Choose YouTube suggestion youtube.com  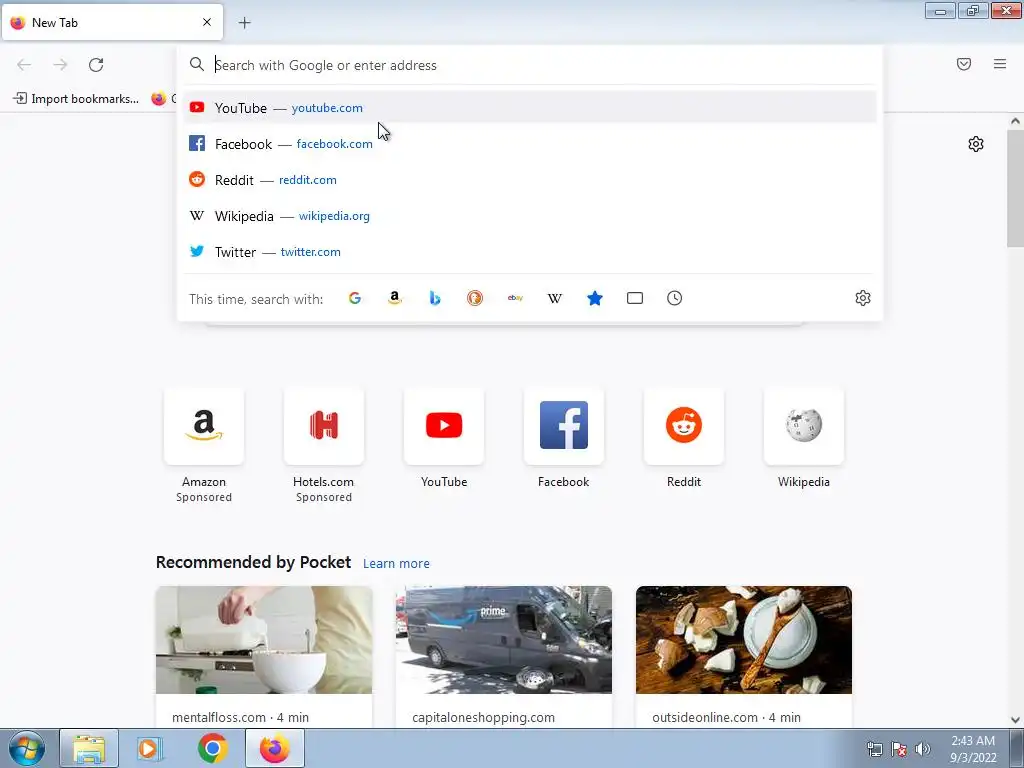pyautogui.click(x=530, y=108)
